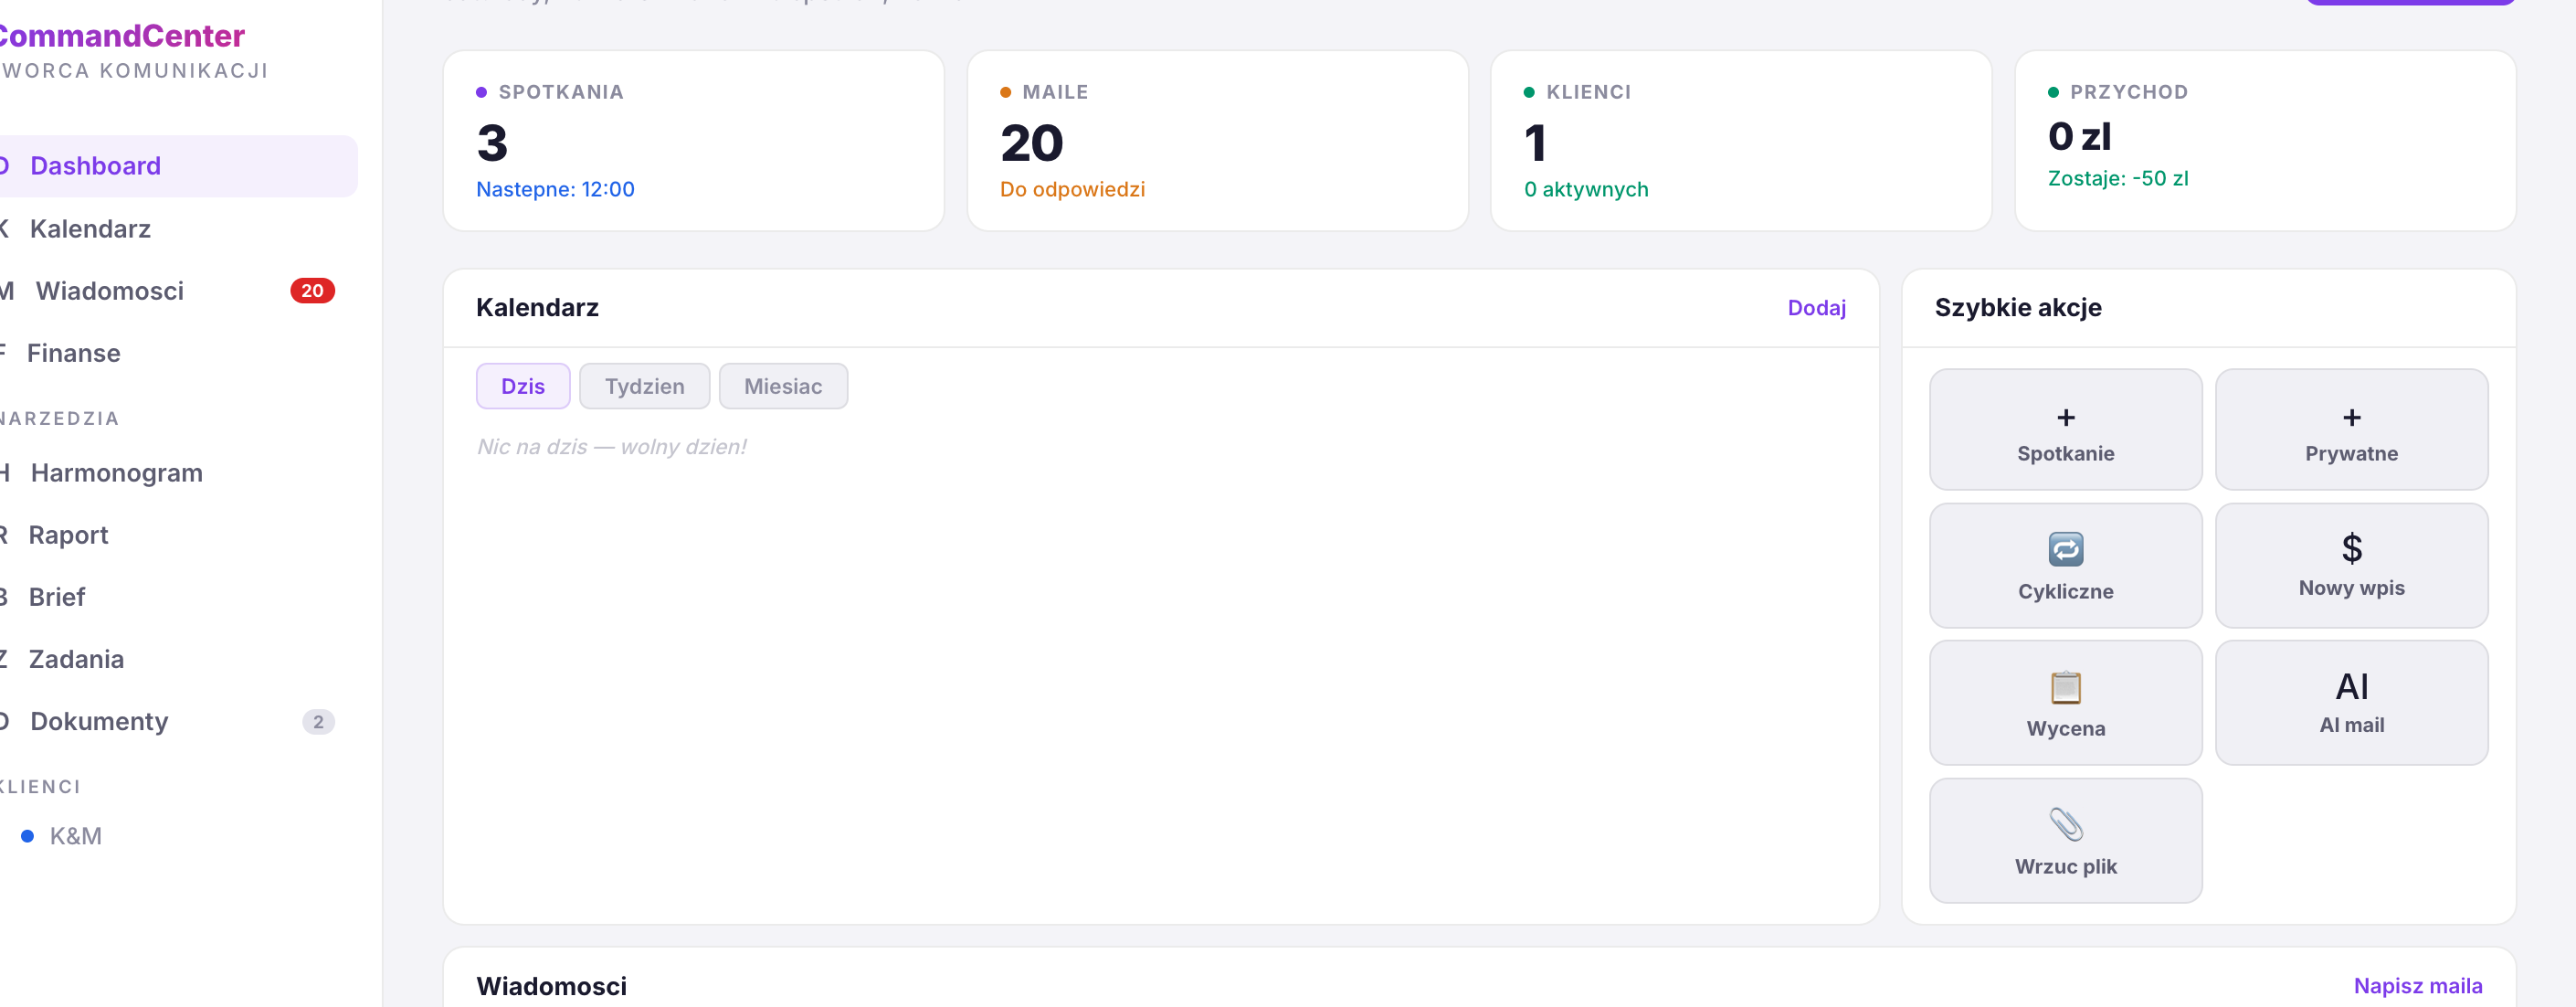2576x1007 pixels.
Task: Click the Wycena quick action label
Action: point(2066,729)
